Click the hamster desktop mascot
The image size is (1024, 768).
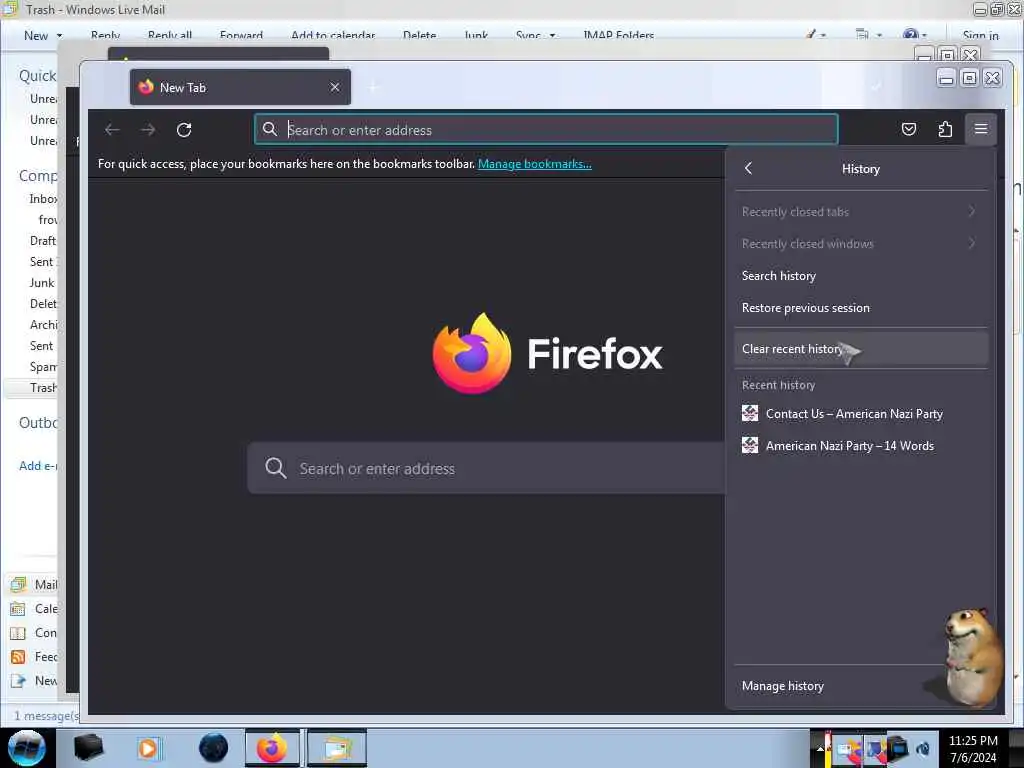click(x=973, y=658)
